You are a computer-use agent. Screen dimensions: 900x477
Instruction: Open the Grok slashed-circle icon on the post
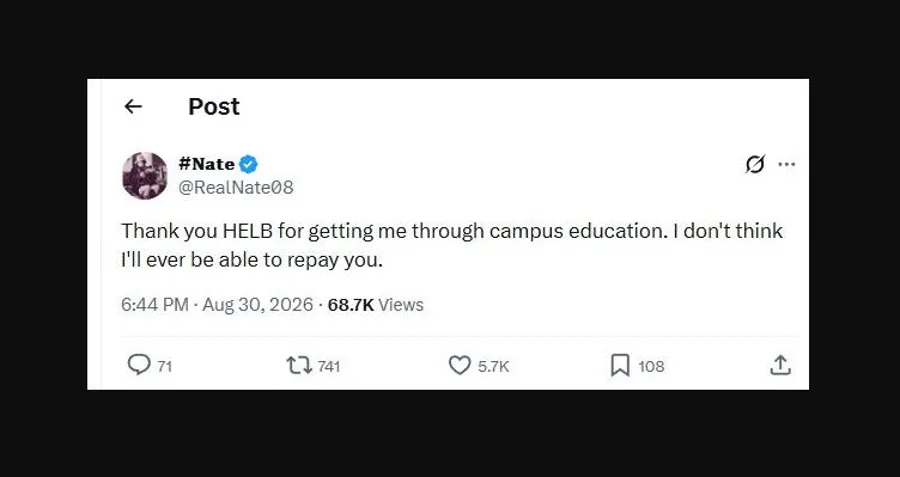755,165
